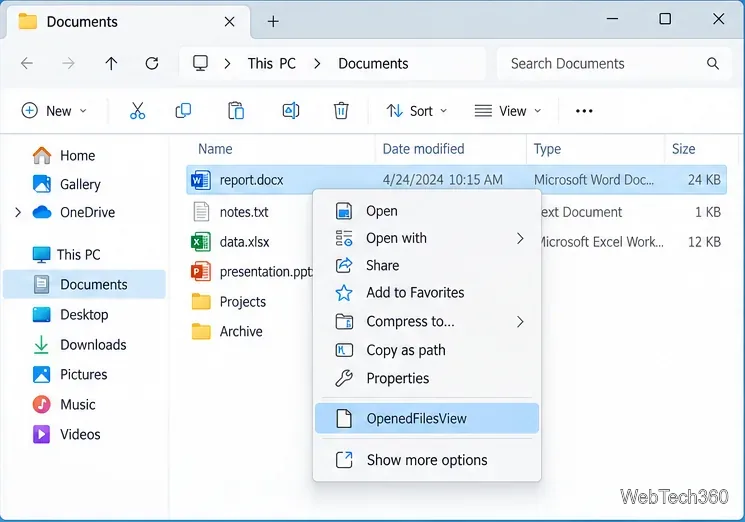Click the Archive folder icon
This screenshot has width=745, height=522.
201,331
